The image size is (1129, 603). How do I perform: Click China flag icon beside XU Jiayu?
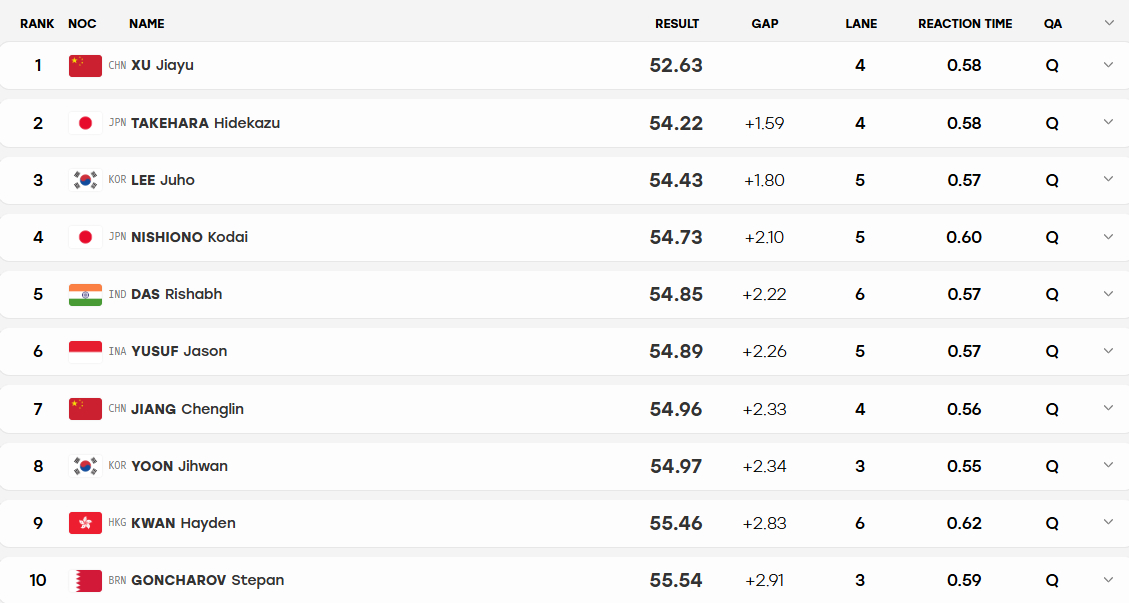[x=85, y=66]
